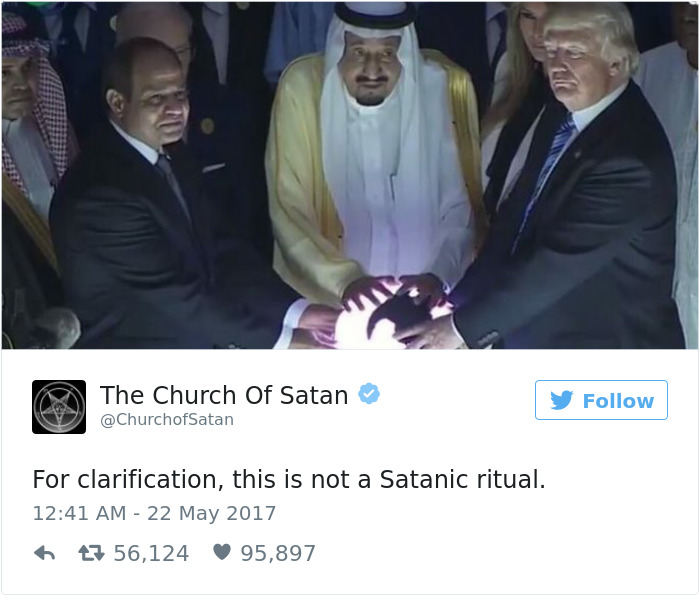Viewport: 700px width, 596px height.
Task: Follow The Church Of Satan
Action: click(x=601, y=400)
